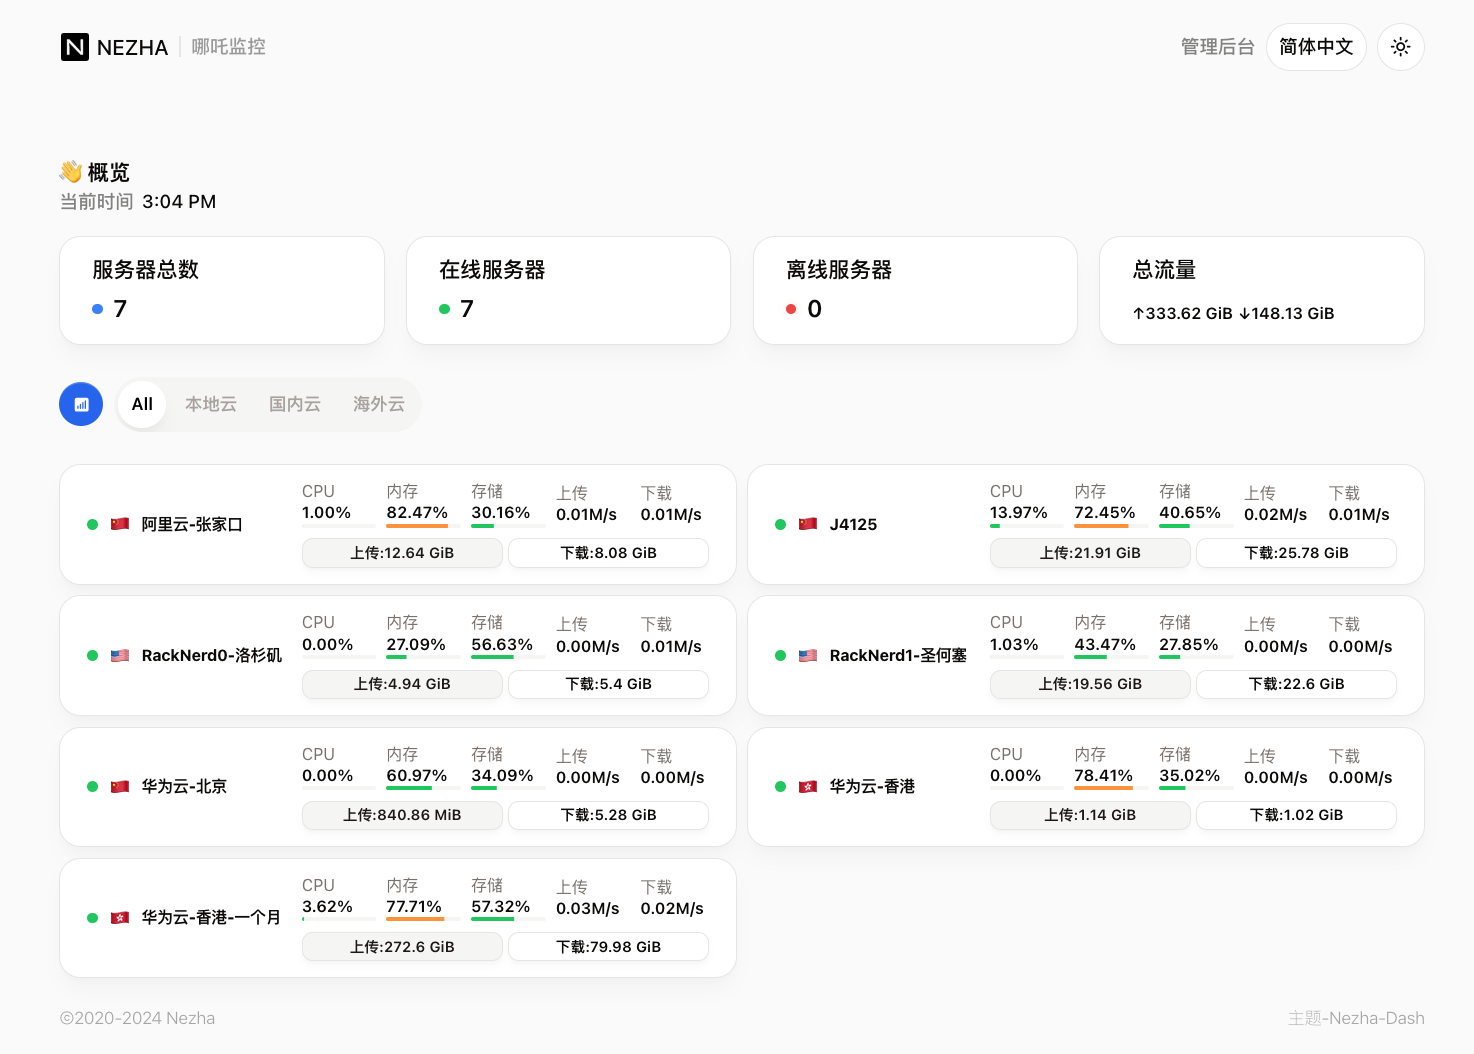1474x1054 pixels.
Task: Click the Hong Kong flag beside 华为云-香港
Action: pyautogui.click(x=808, y=787)
